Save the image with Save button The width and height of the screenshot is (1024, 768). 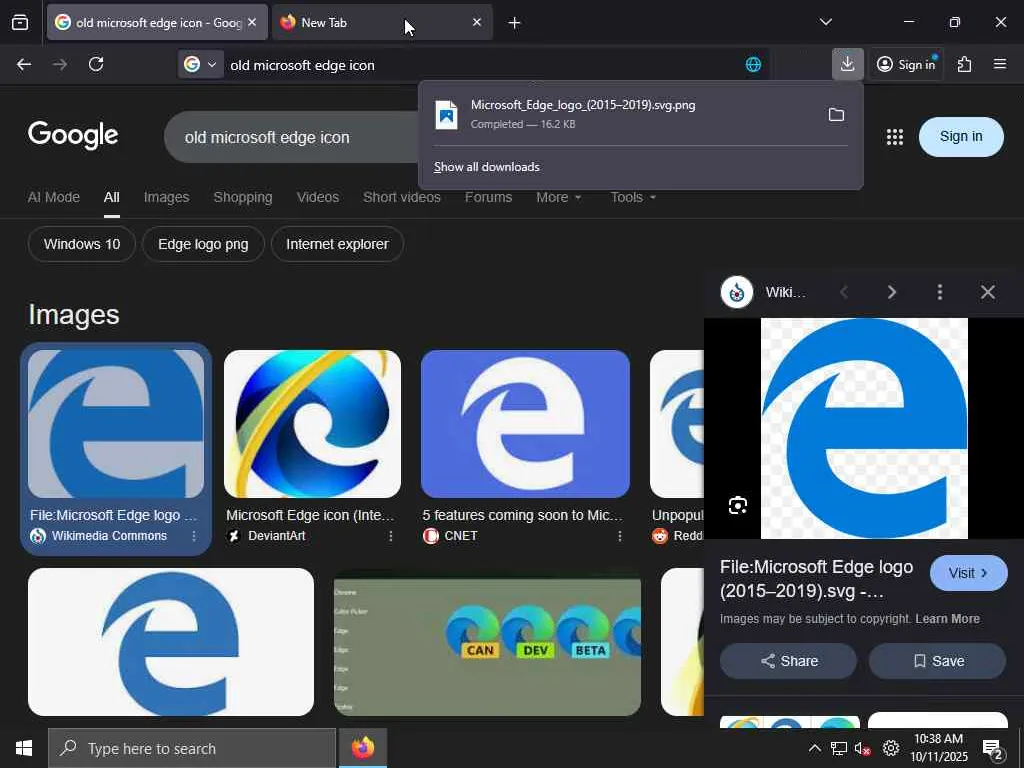click(937, 661)
